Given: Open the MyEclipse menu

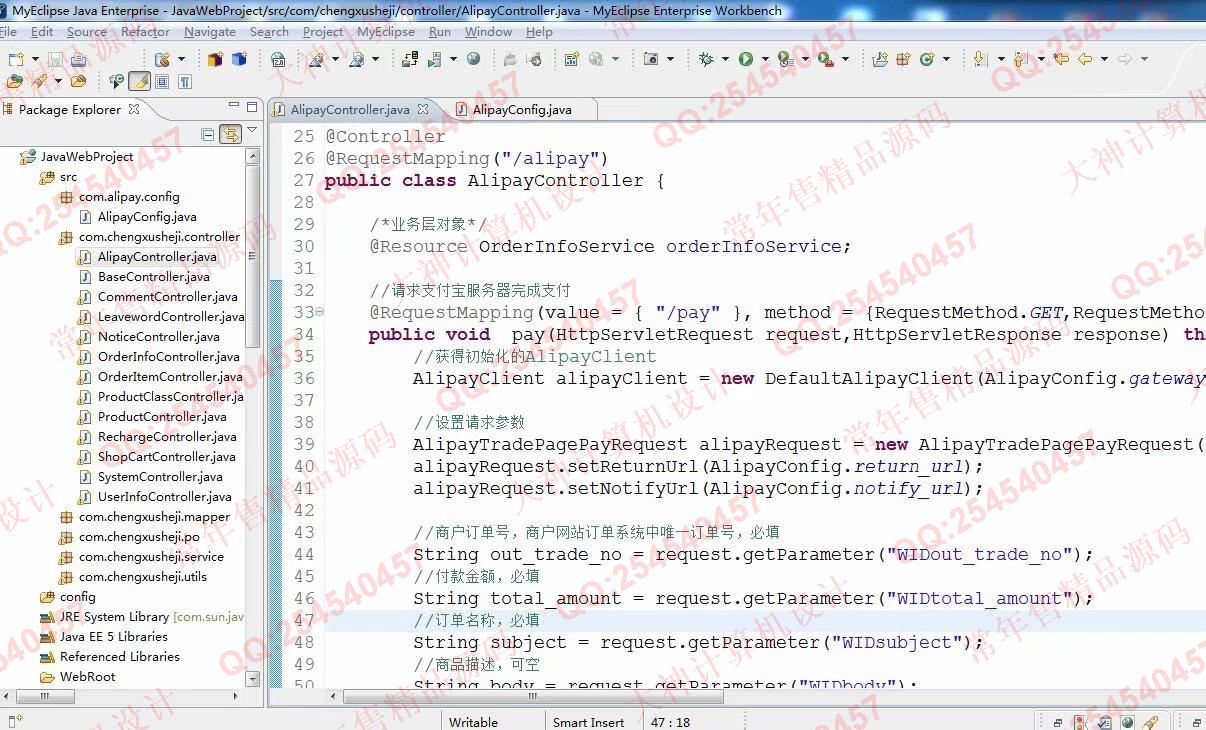Looking at the screenshot, I should pos(386,32).
